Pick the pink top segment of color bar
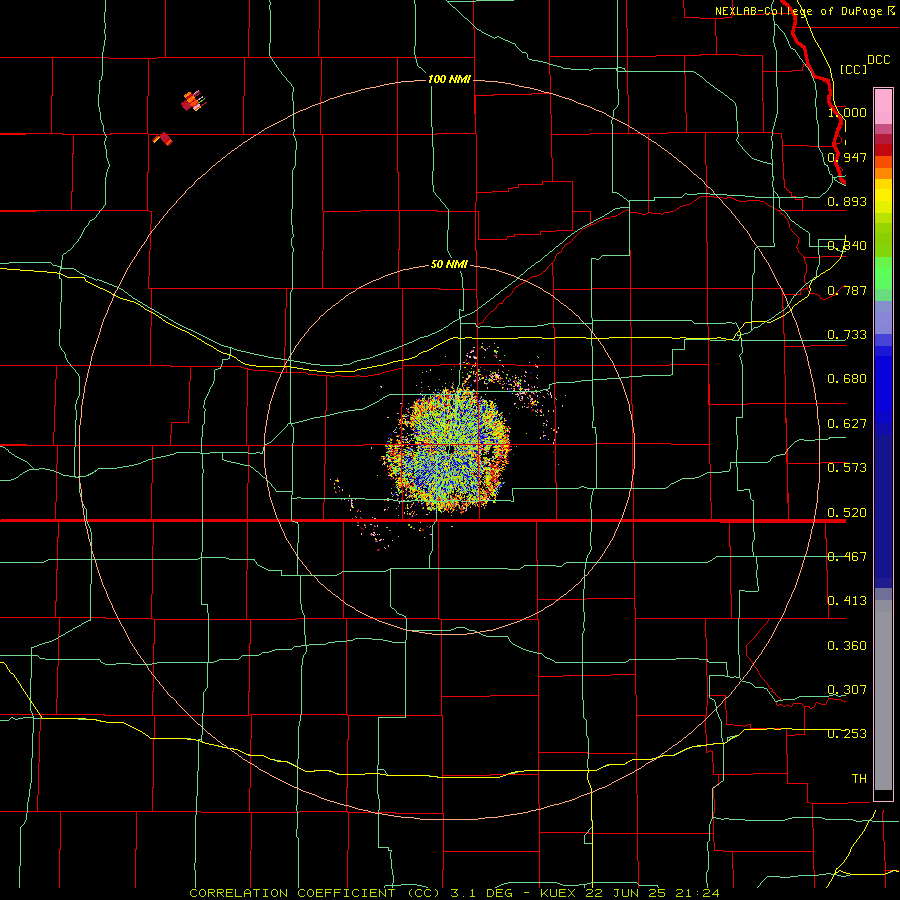The image size is (900, 900). [883, 107]
